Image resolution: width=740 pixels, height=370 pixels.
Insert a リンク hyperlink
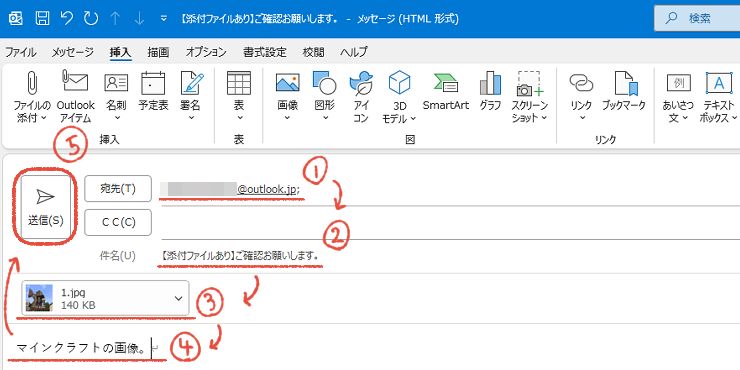pos(581,96)
